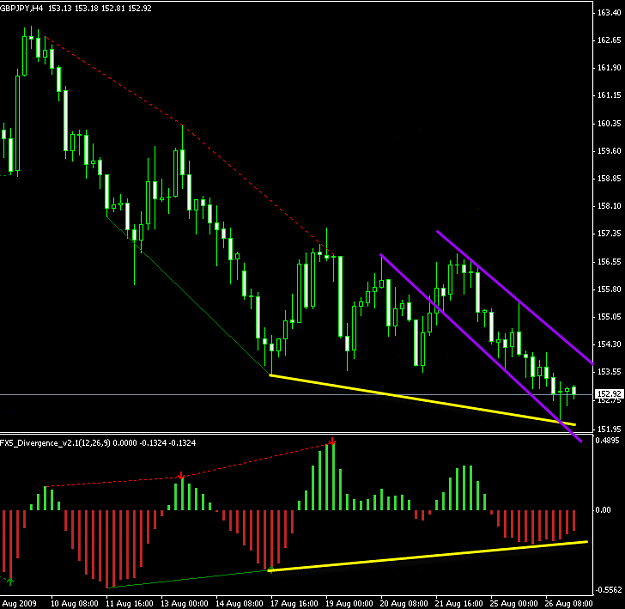This screenshot has width=625, height=609.
Task: Click the -0.5562 indicator scale value
Action: coord(607,590)
